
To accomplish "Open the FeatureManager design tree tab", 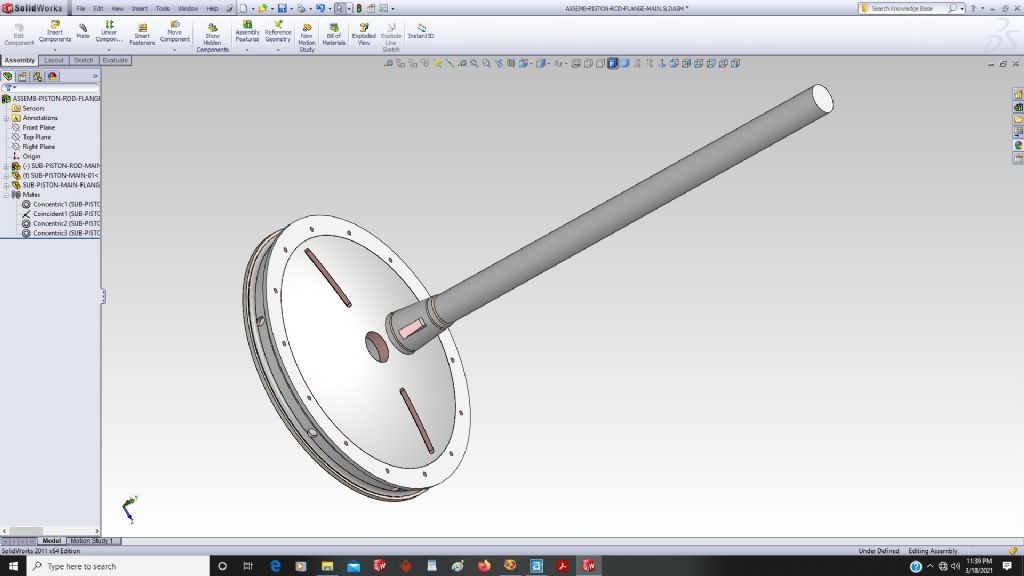I will point(8,76).
